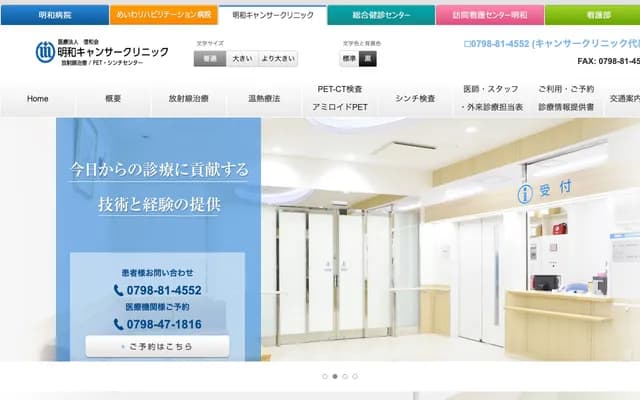Open the 交通案内 menu item

[624, 99]
